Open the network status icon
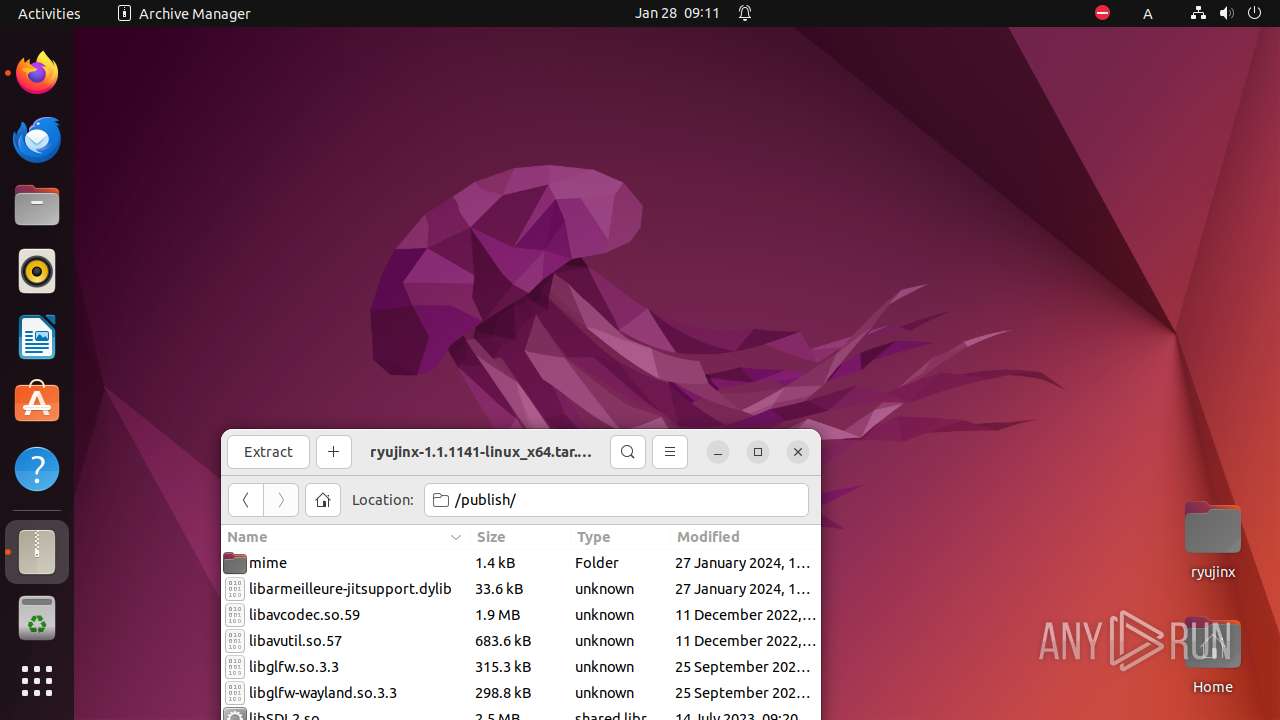Screen dimensions: 1280x720 point(1198,13)
